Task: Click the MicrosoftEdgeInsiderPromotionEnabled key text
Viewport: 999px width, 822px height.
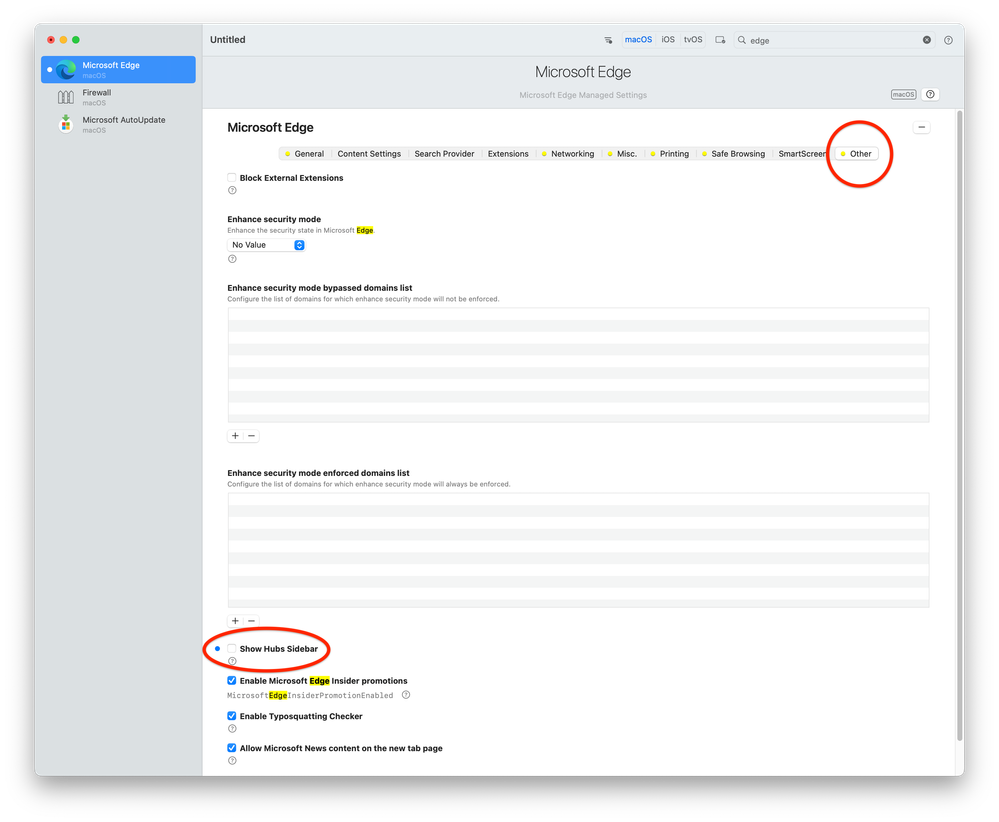Action: pos(310,695)
